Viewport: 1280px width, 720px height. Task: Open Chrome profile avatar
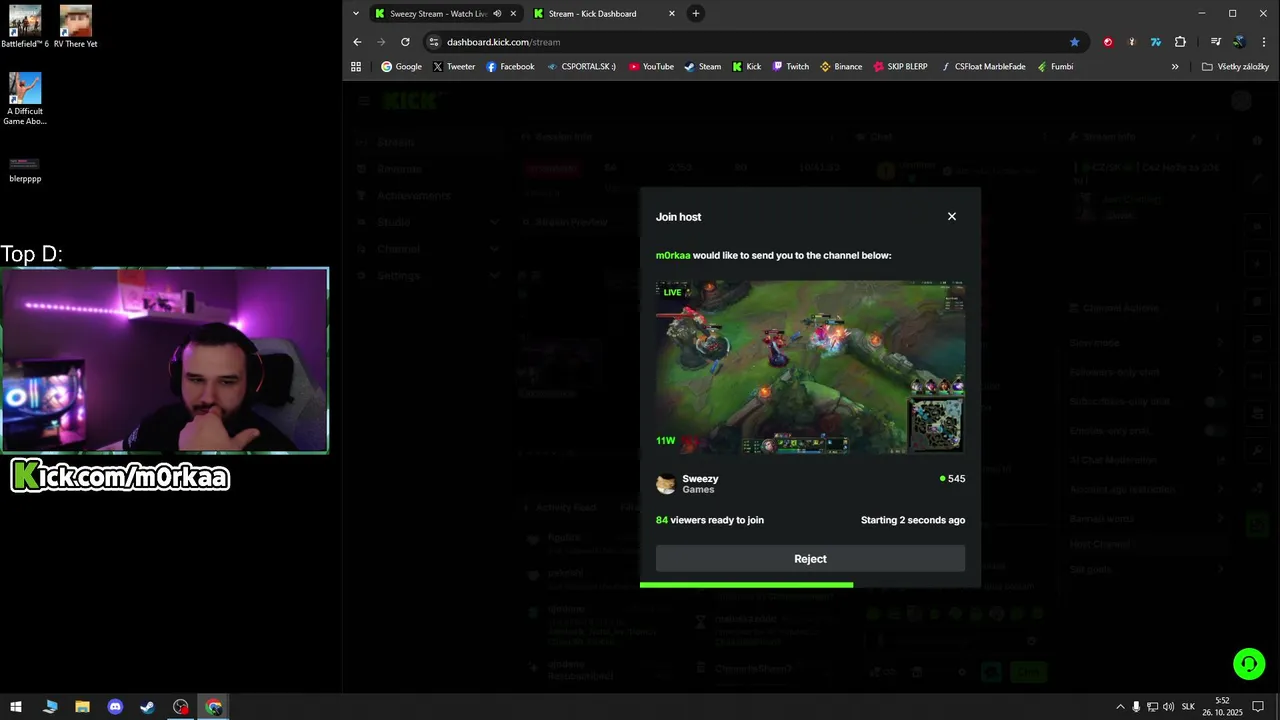click(x=1239, y=42)
